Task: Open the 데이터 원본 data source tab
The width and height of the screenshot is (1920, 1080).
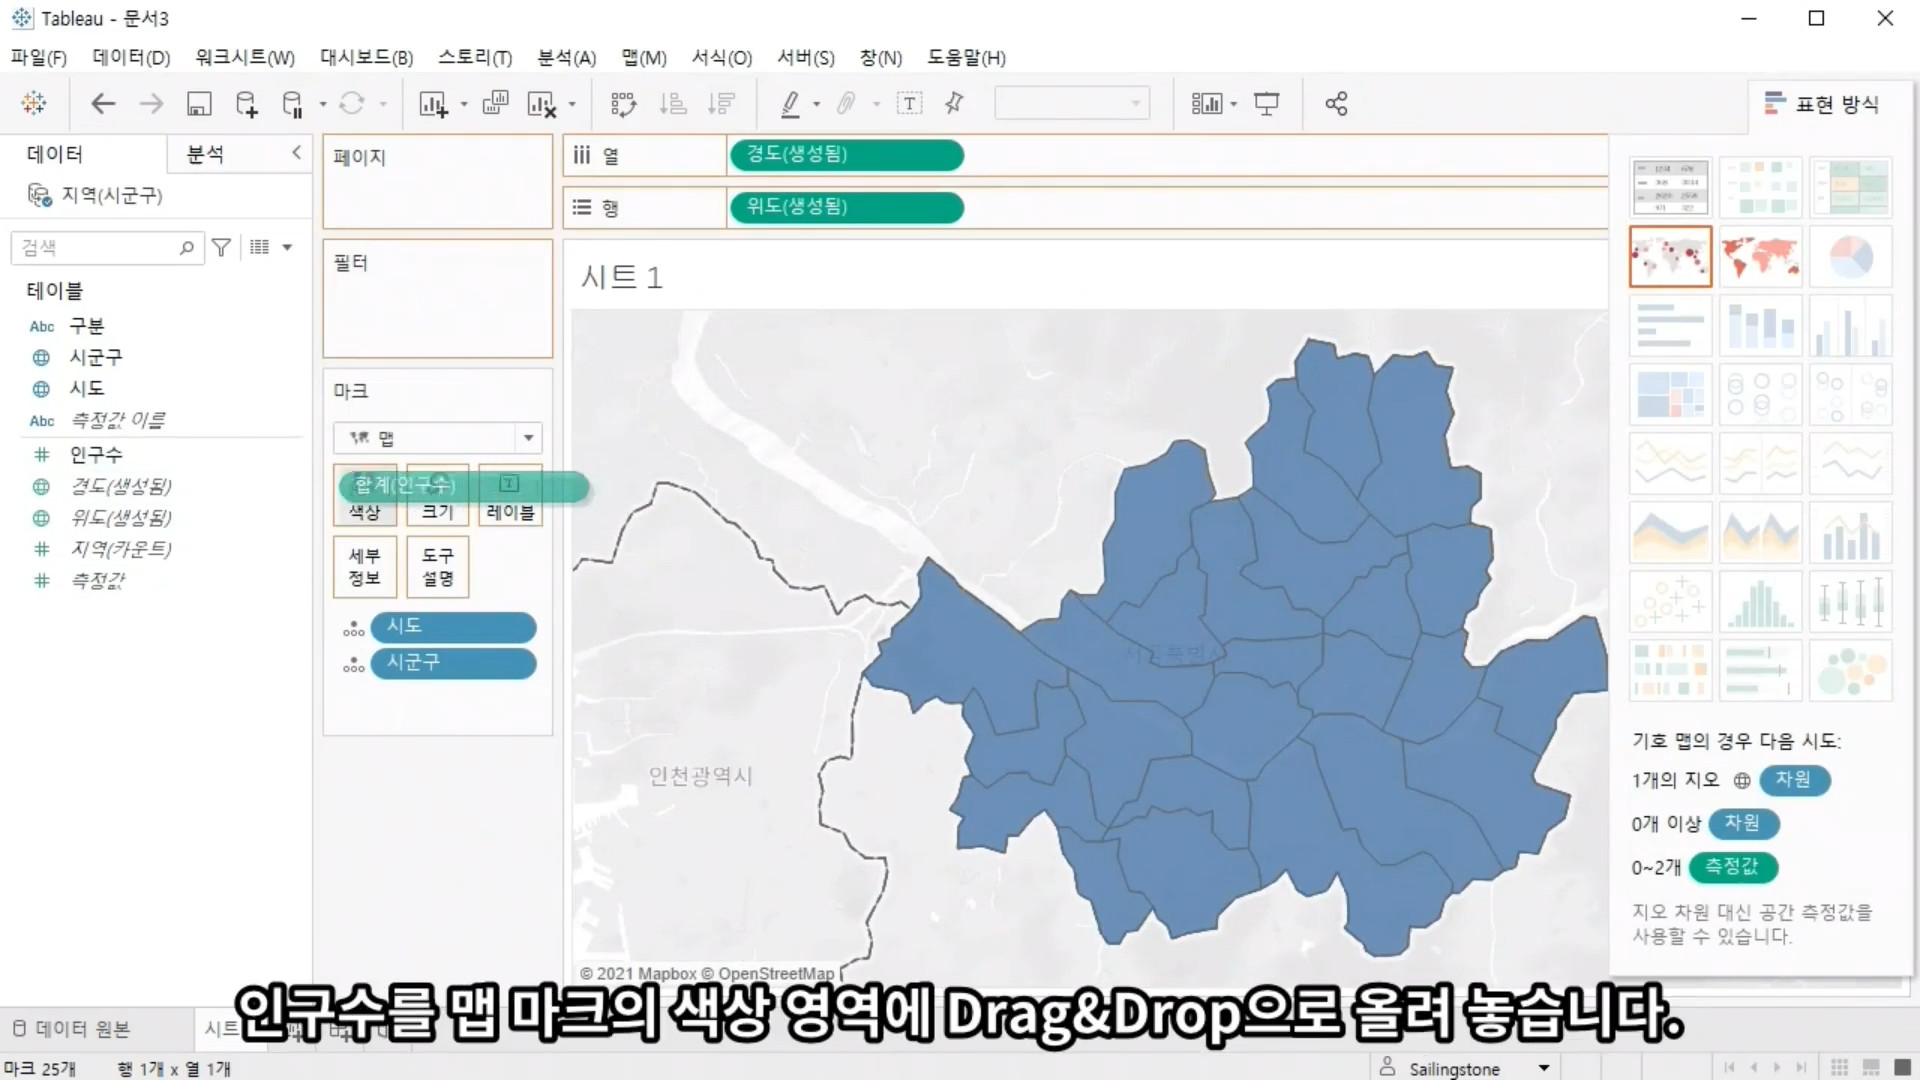Action: pyautogui.click(x=72, y=1029)
